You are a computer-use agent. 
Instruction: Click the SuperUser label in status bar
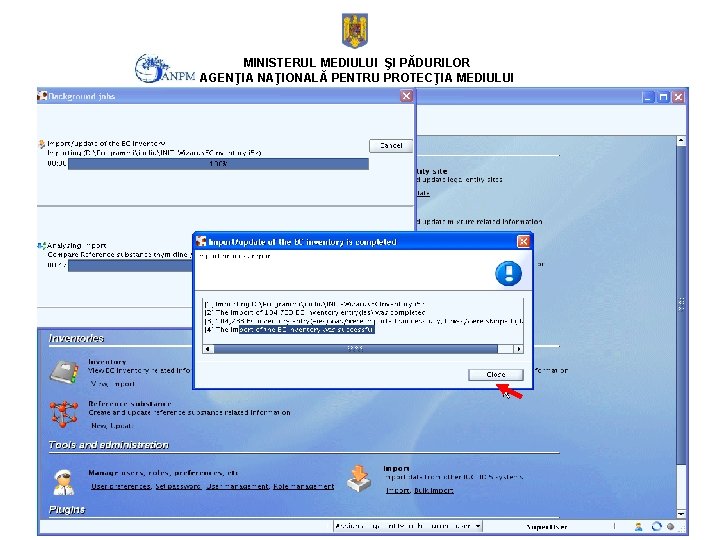(546, 527)
